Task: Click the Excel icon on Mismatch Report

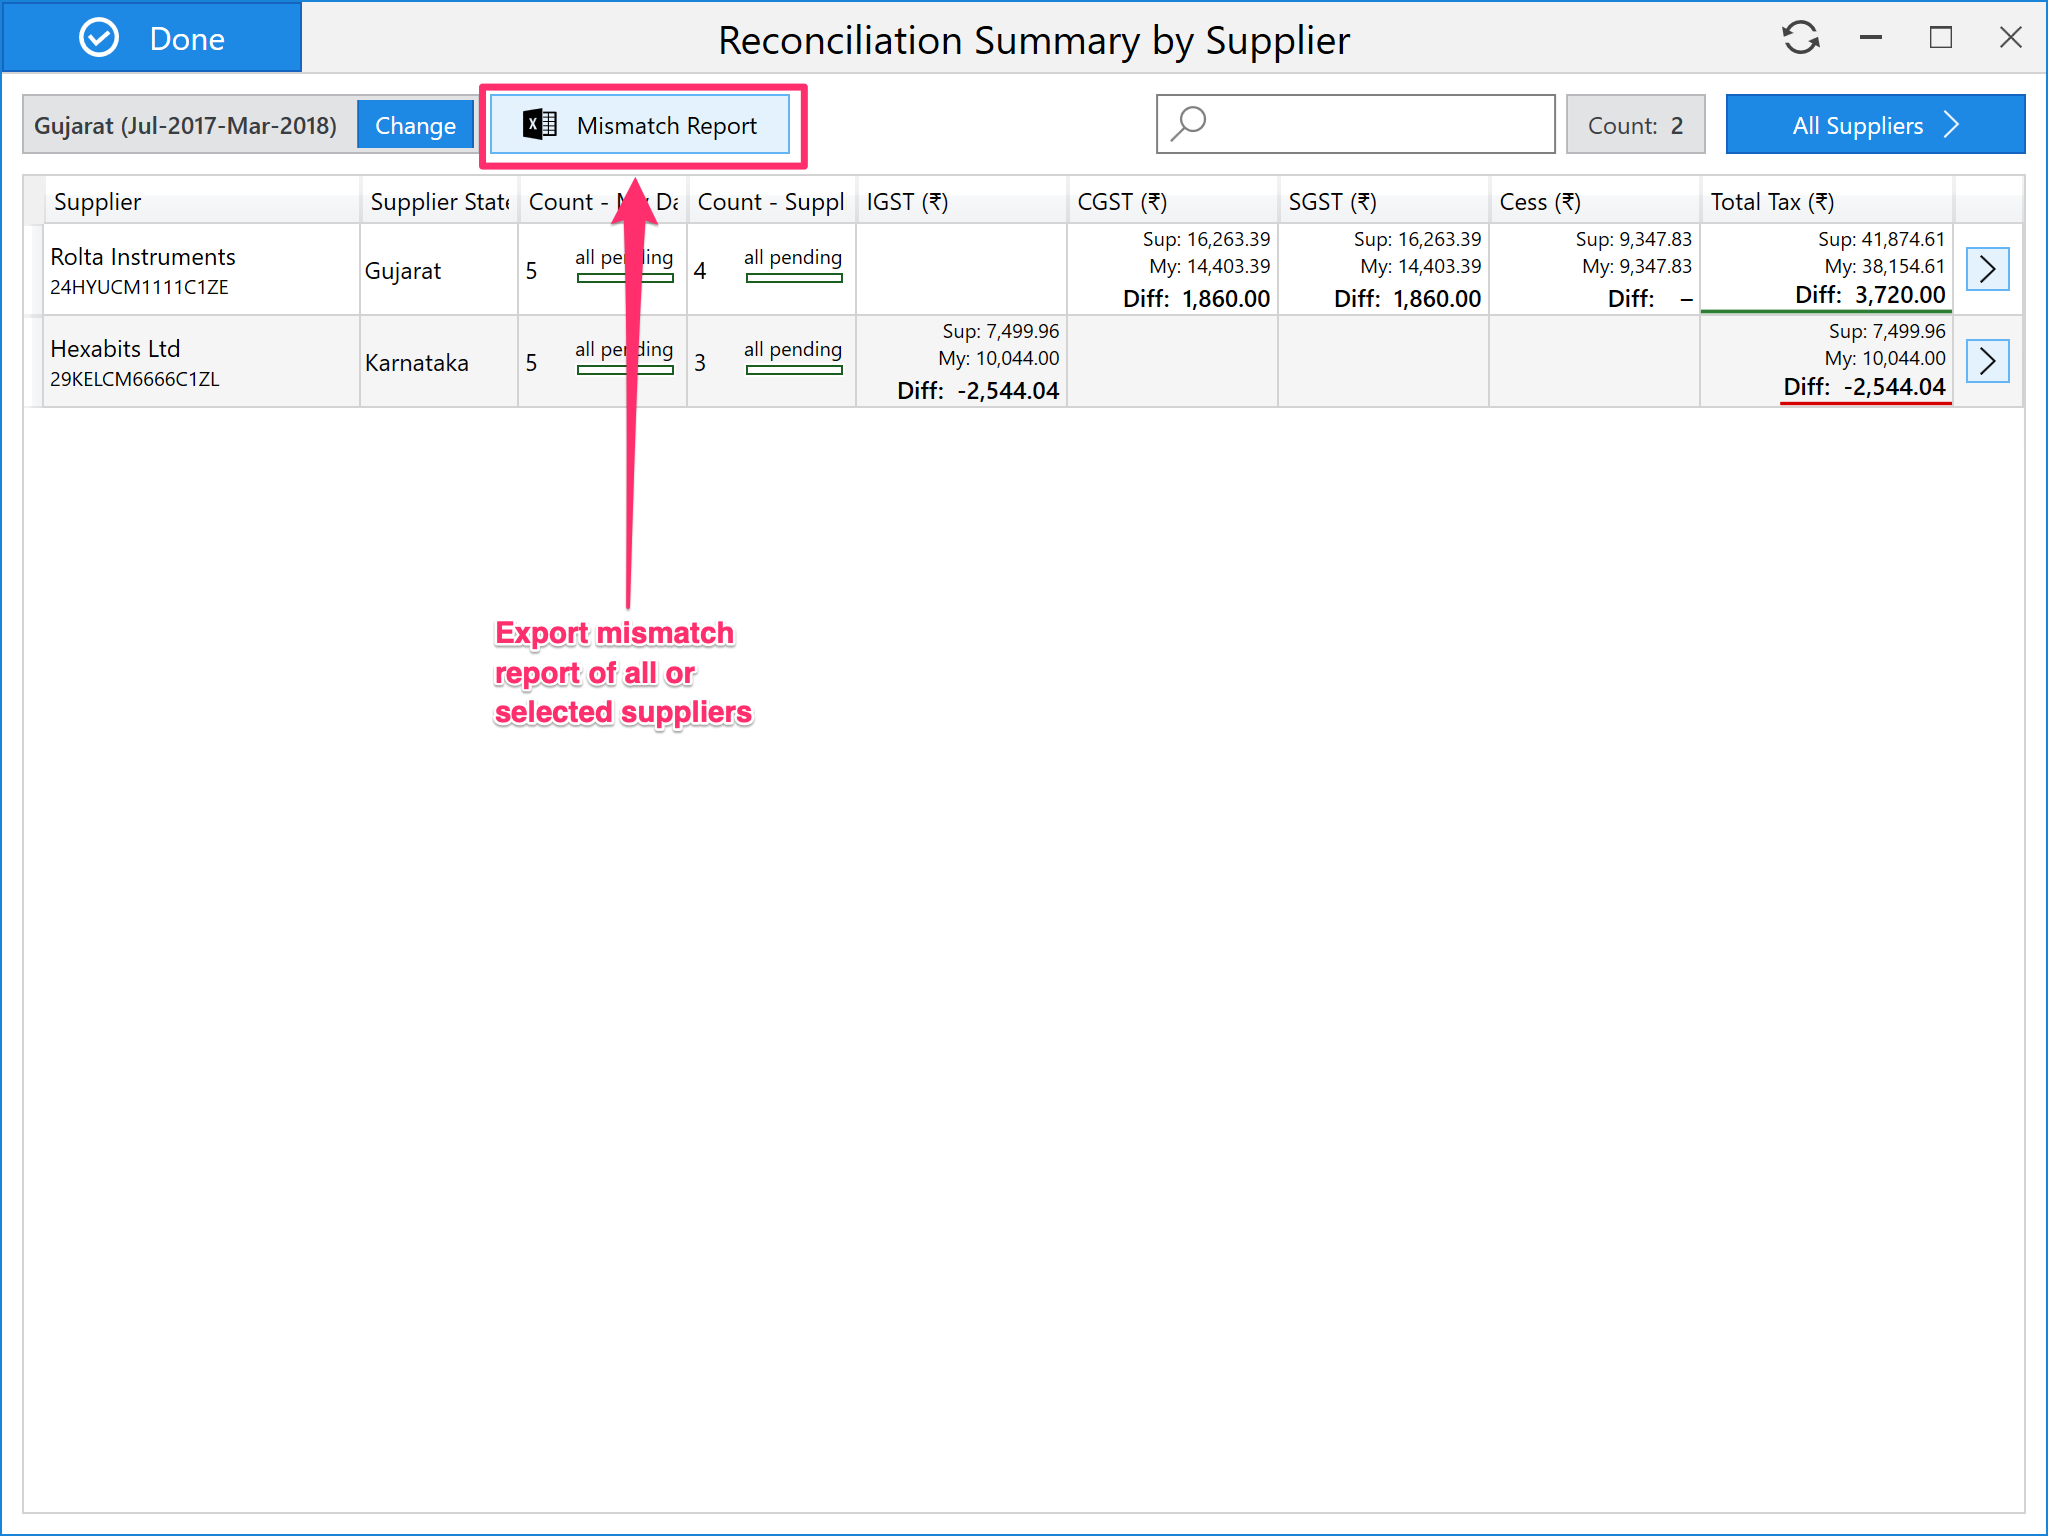Action: point(540,125)
